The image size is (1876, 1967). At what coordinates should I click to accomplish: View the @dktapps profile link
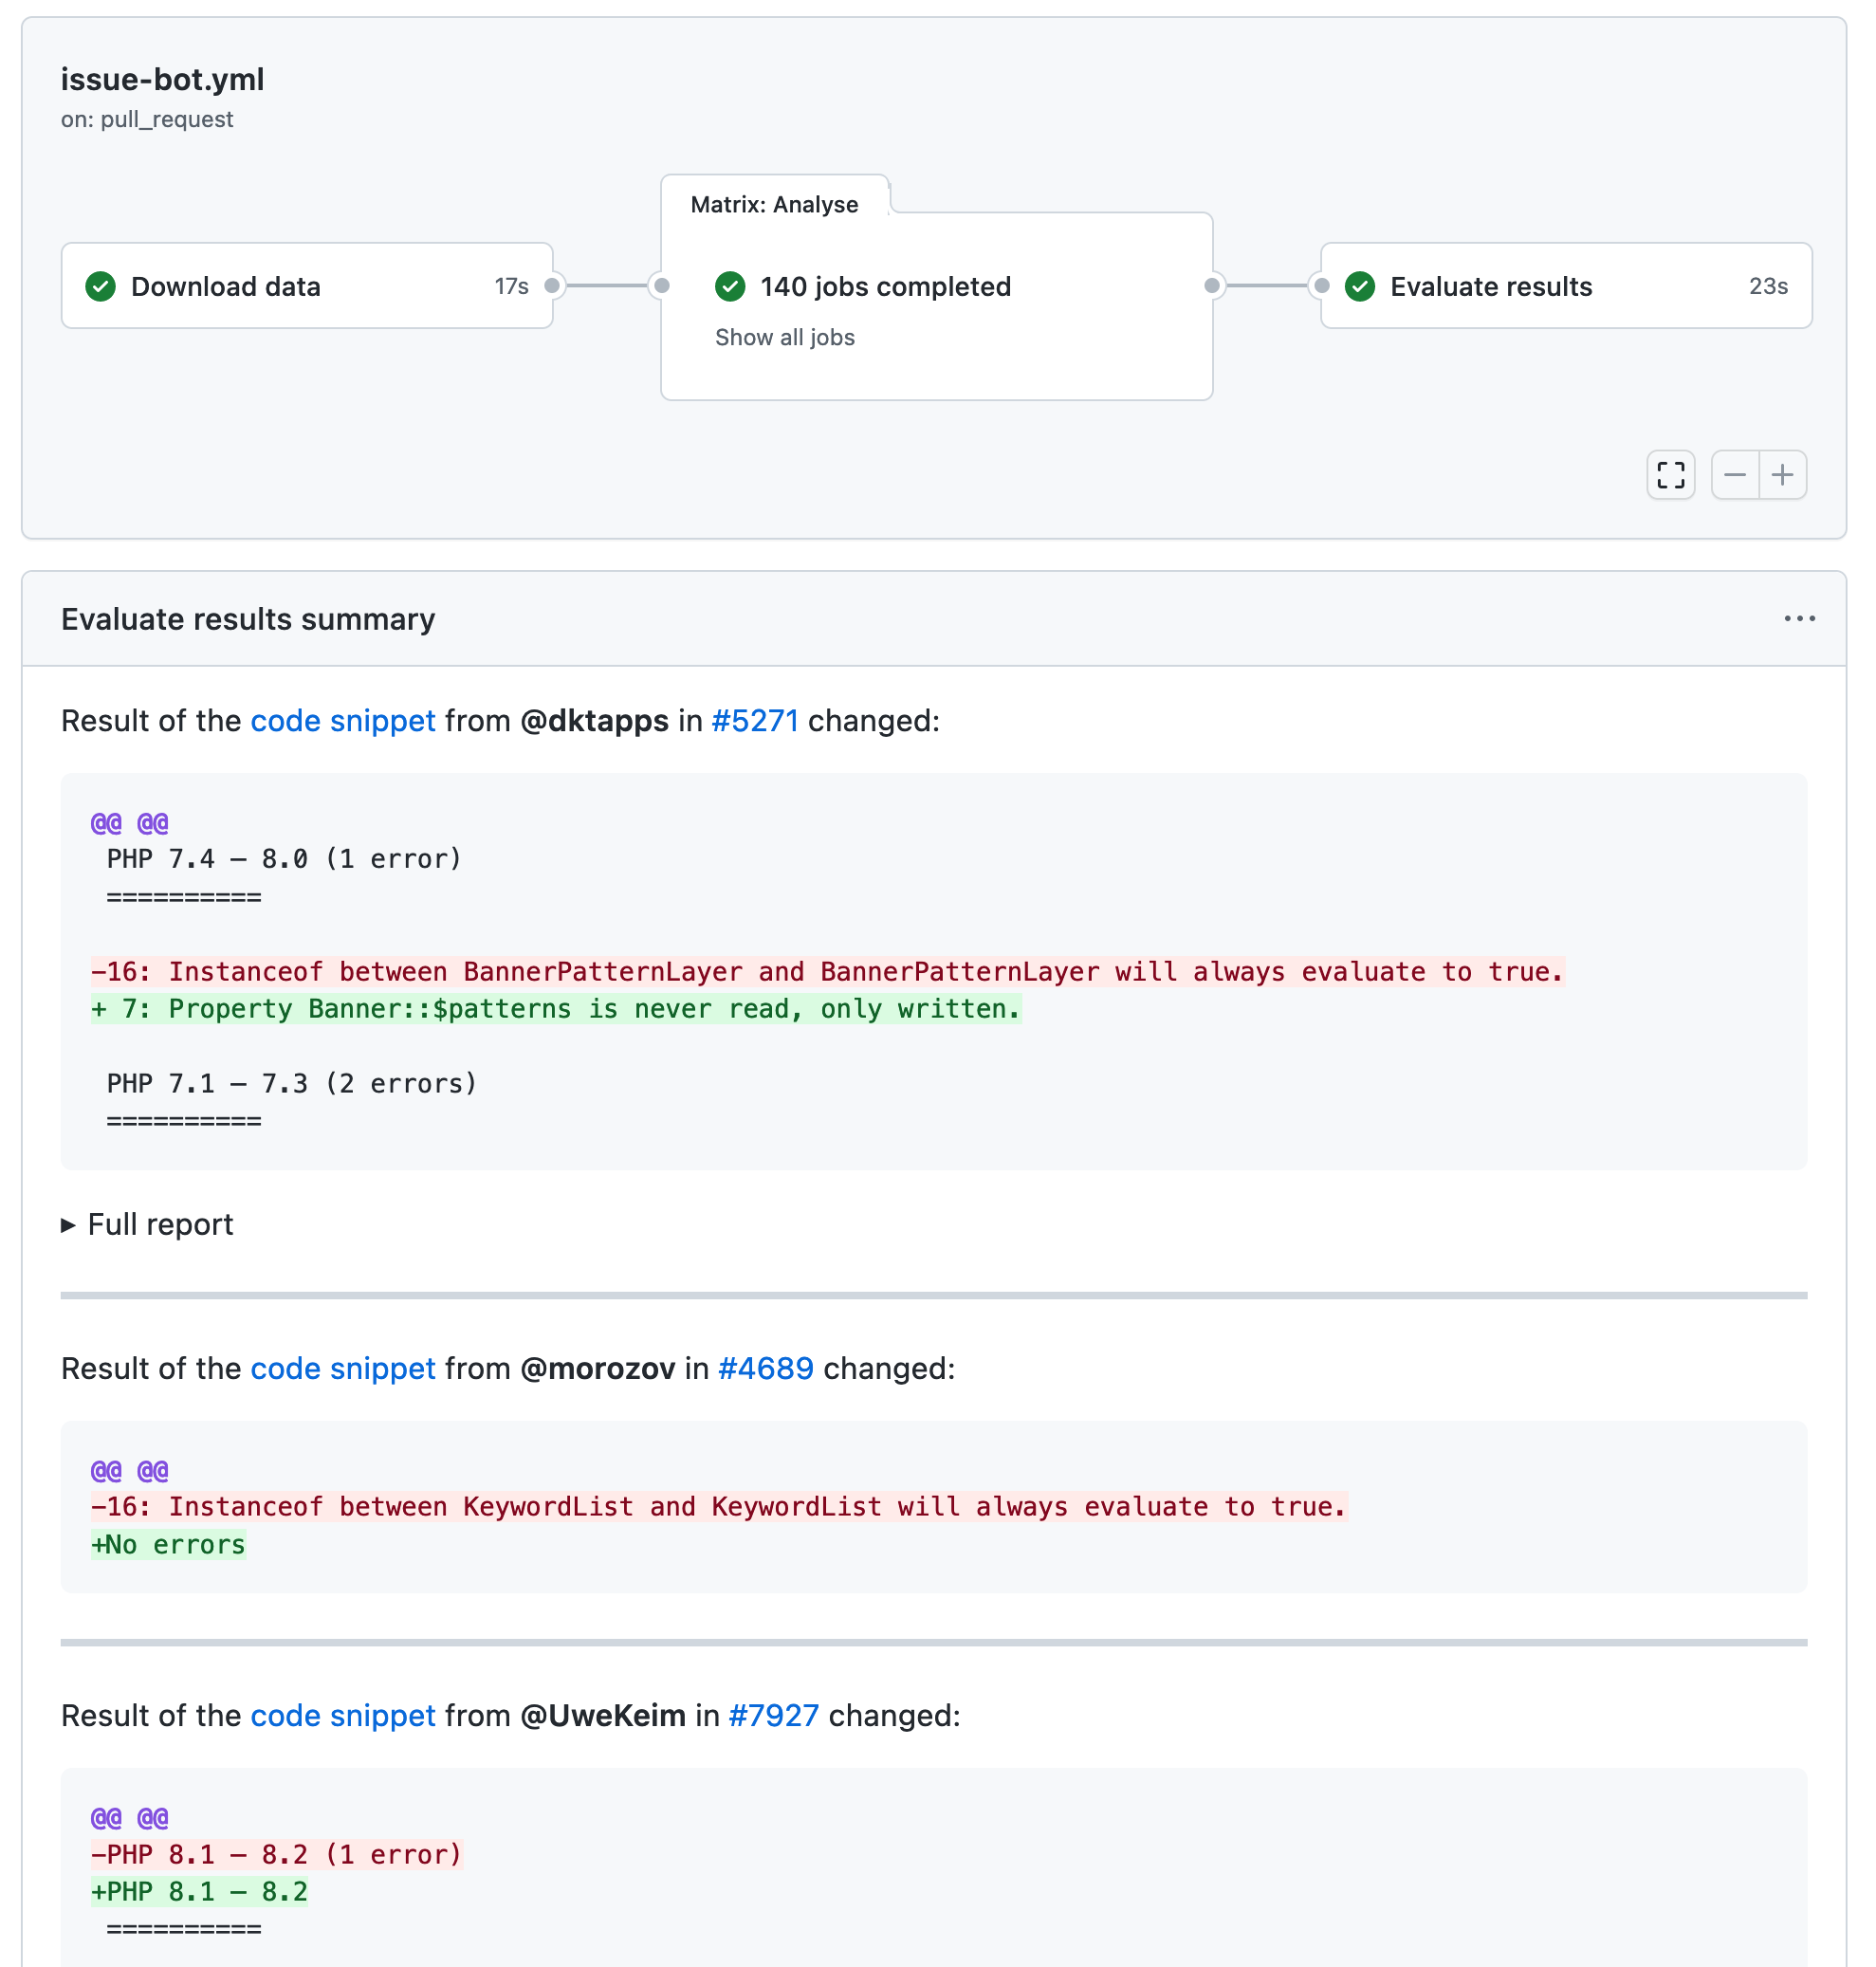point(594,720)
